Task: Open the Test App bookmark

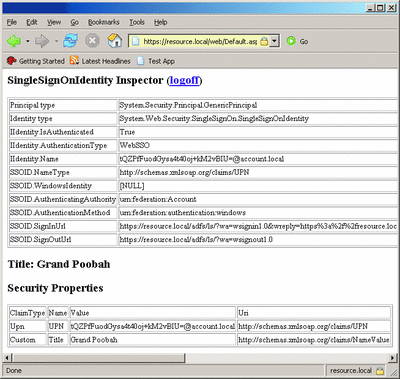Action: coord(156,61)
